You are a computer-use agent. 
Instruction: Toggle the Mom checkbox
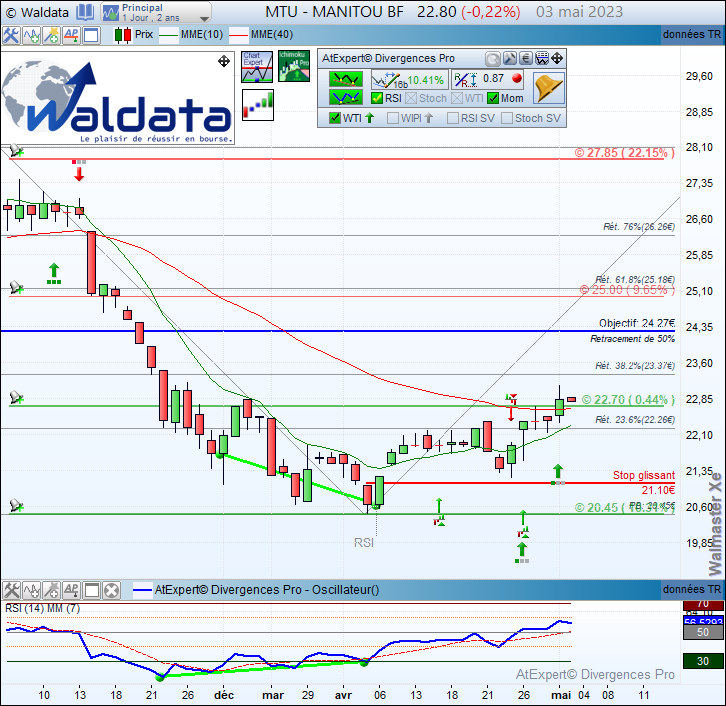(493, 98)
